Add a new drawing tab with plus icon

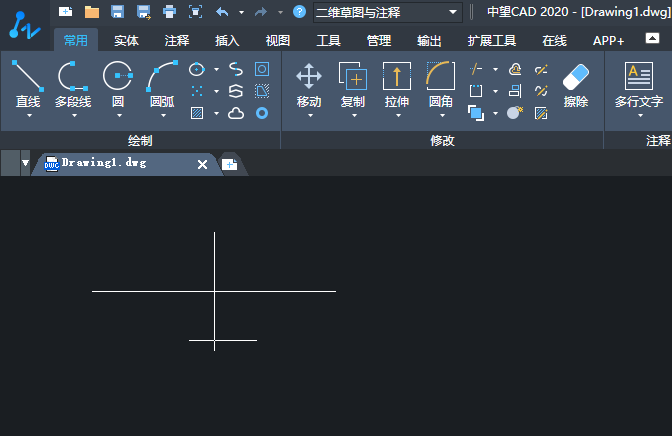230,164
